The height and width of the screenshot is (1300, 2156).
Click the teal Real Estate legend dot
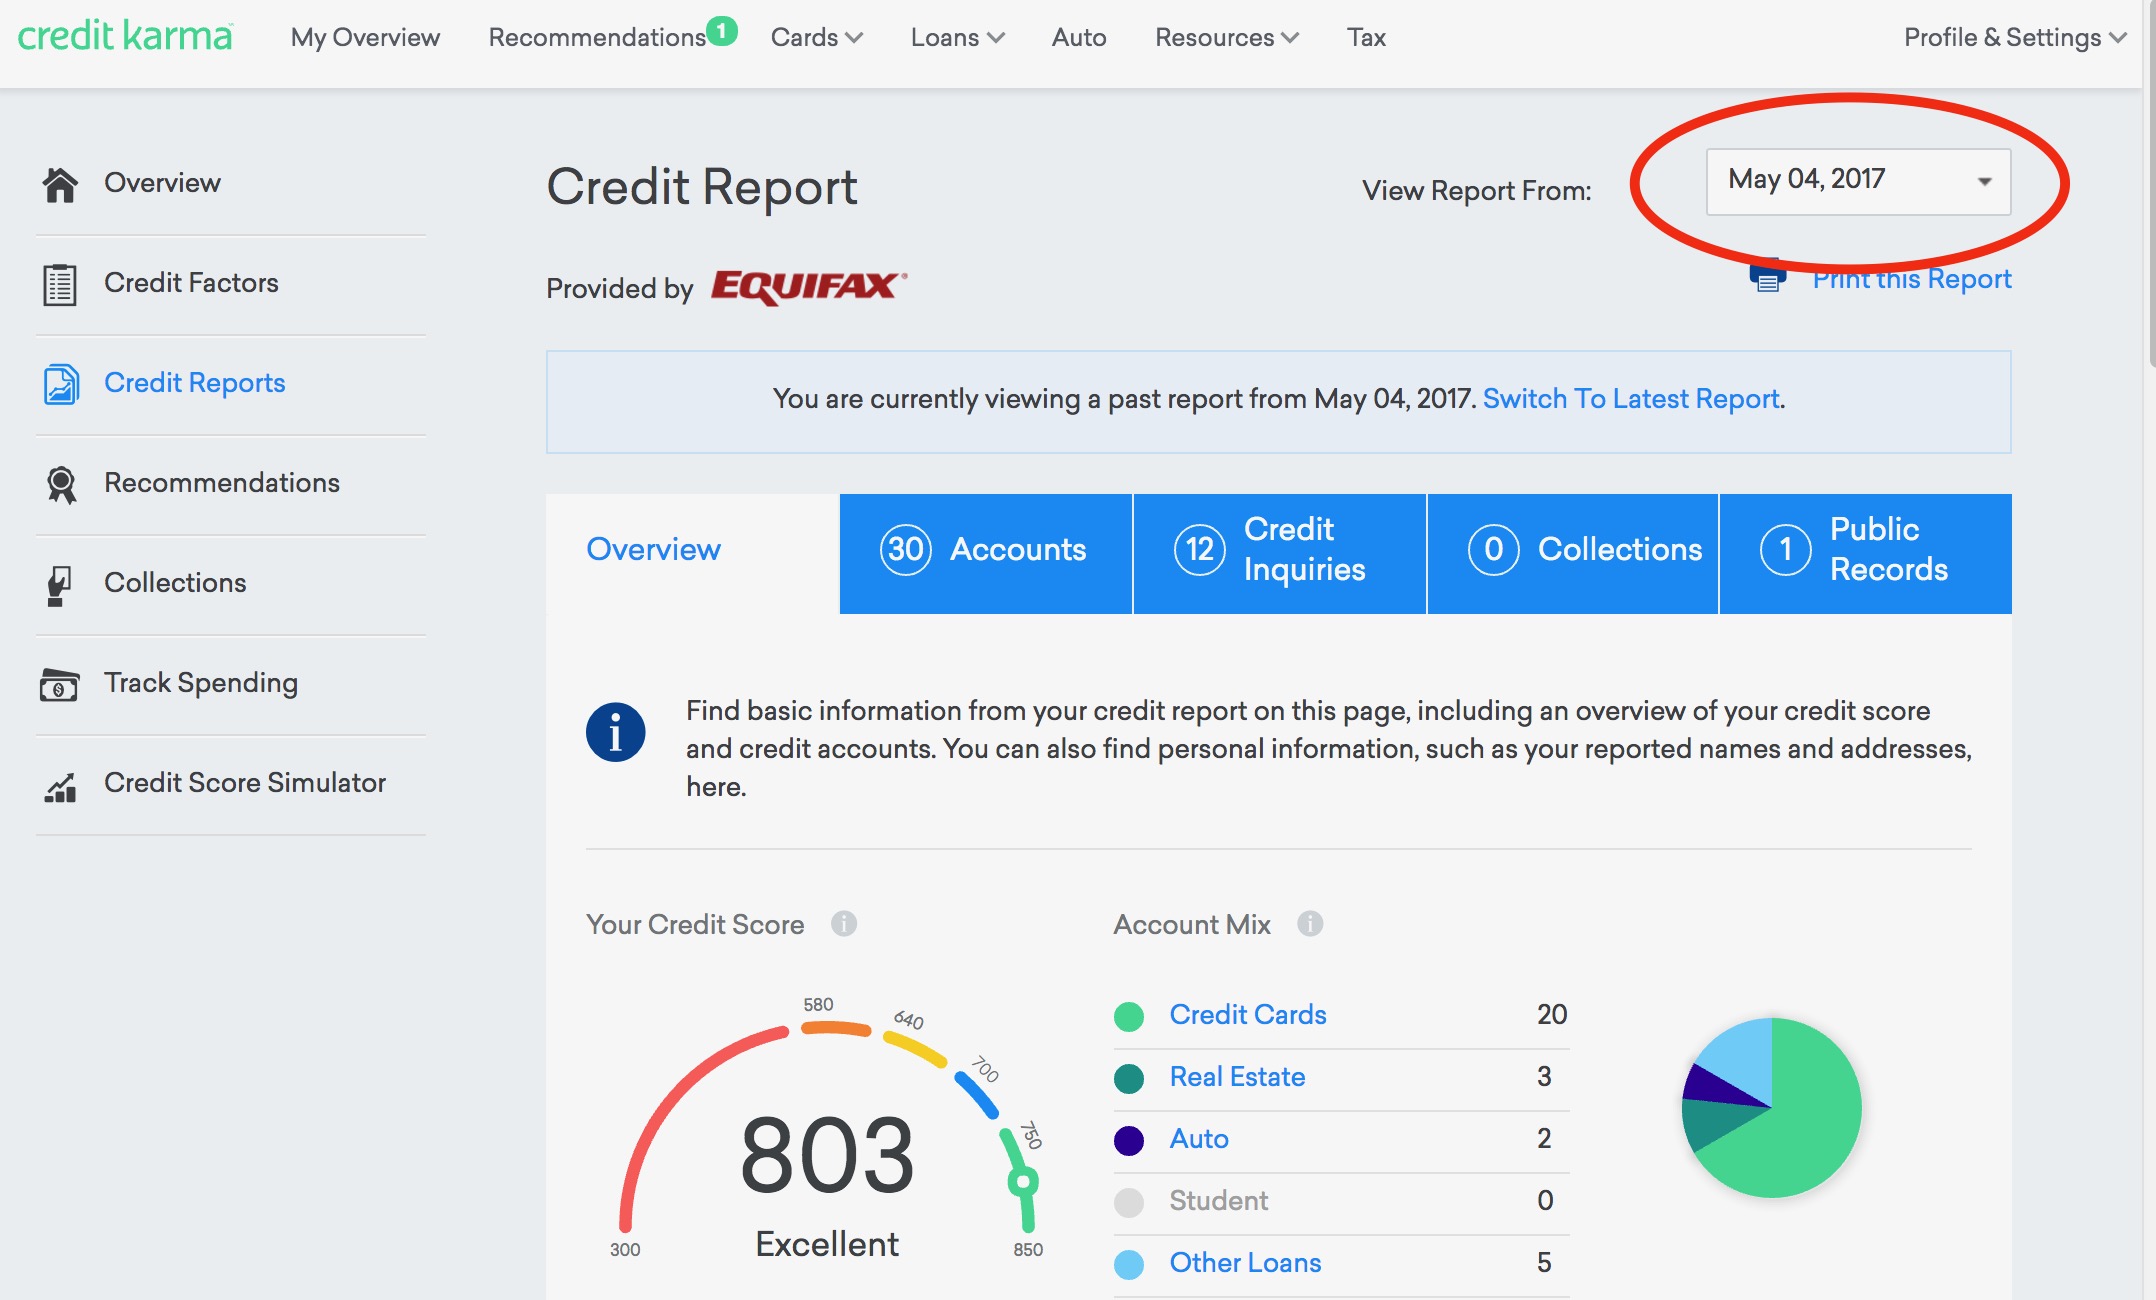1129,1078
